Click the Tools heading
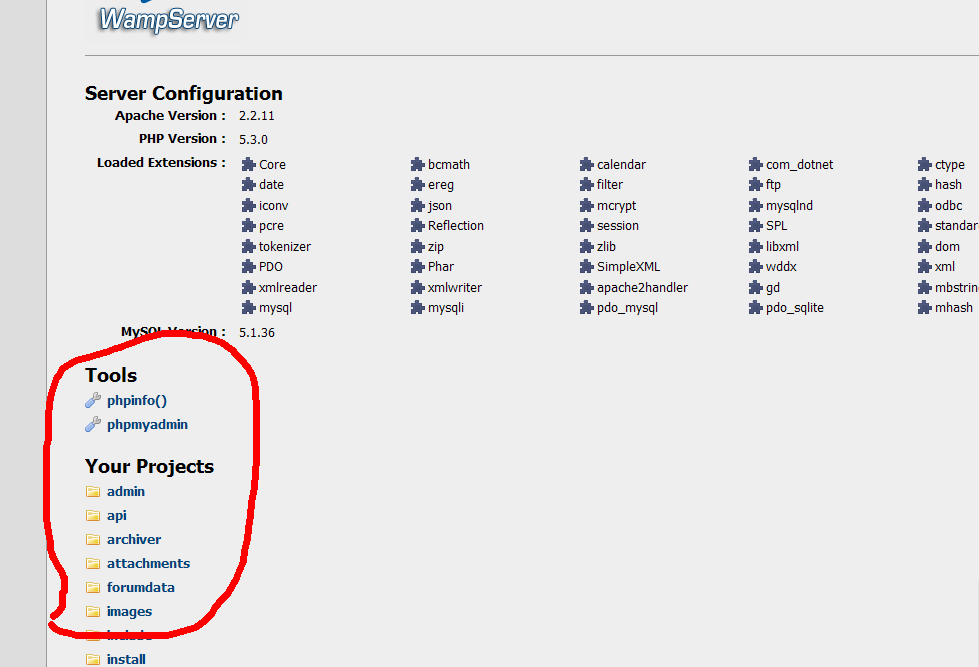Viewport: 979px width, 667px height. (111, 375)
